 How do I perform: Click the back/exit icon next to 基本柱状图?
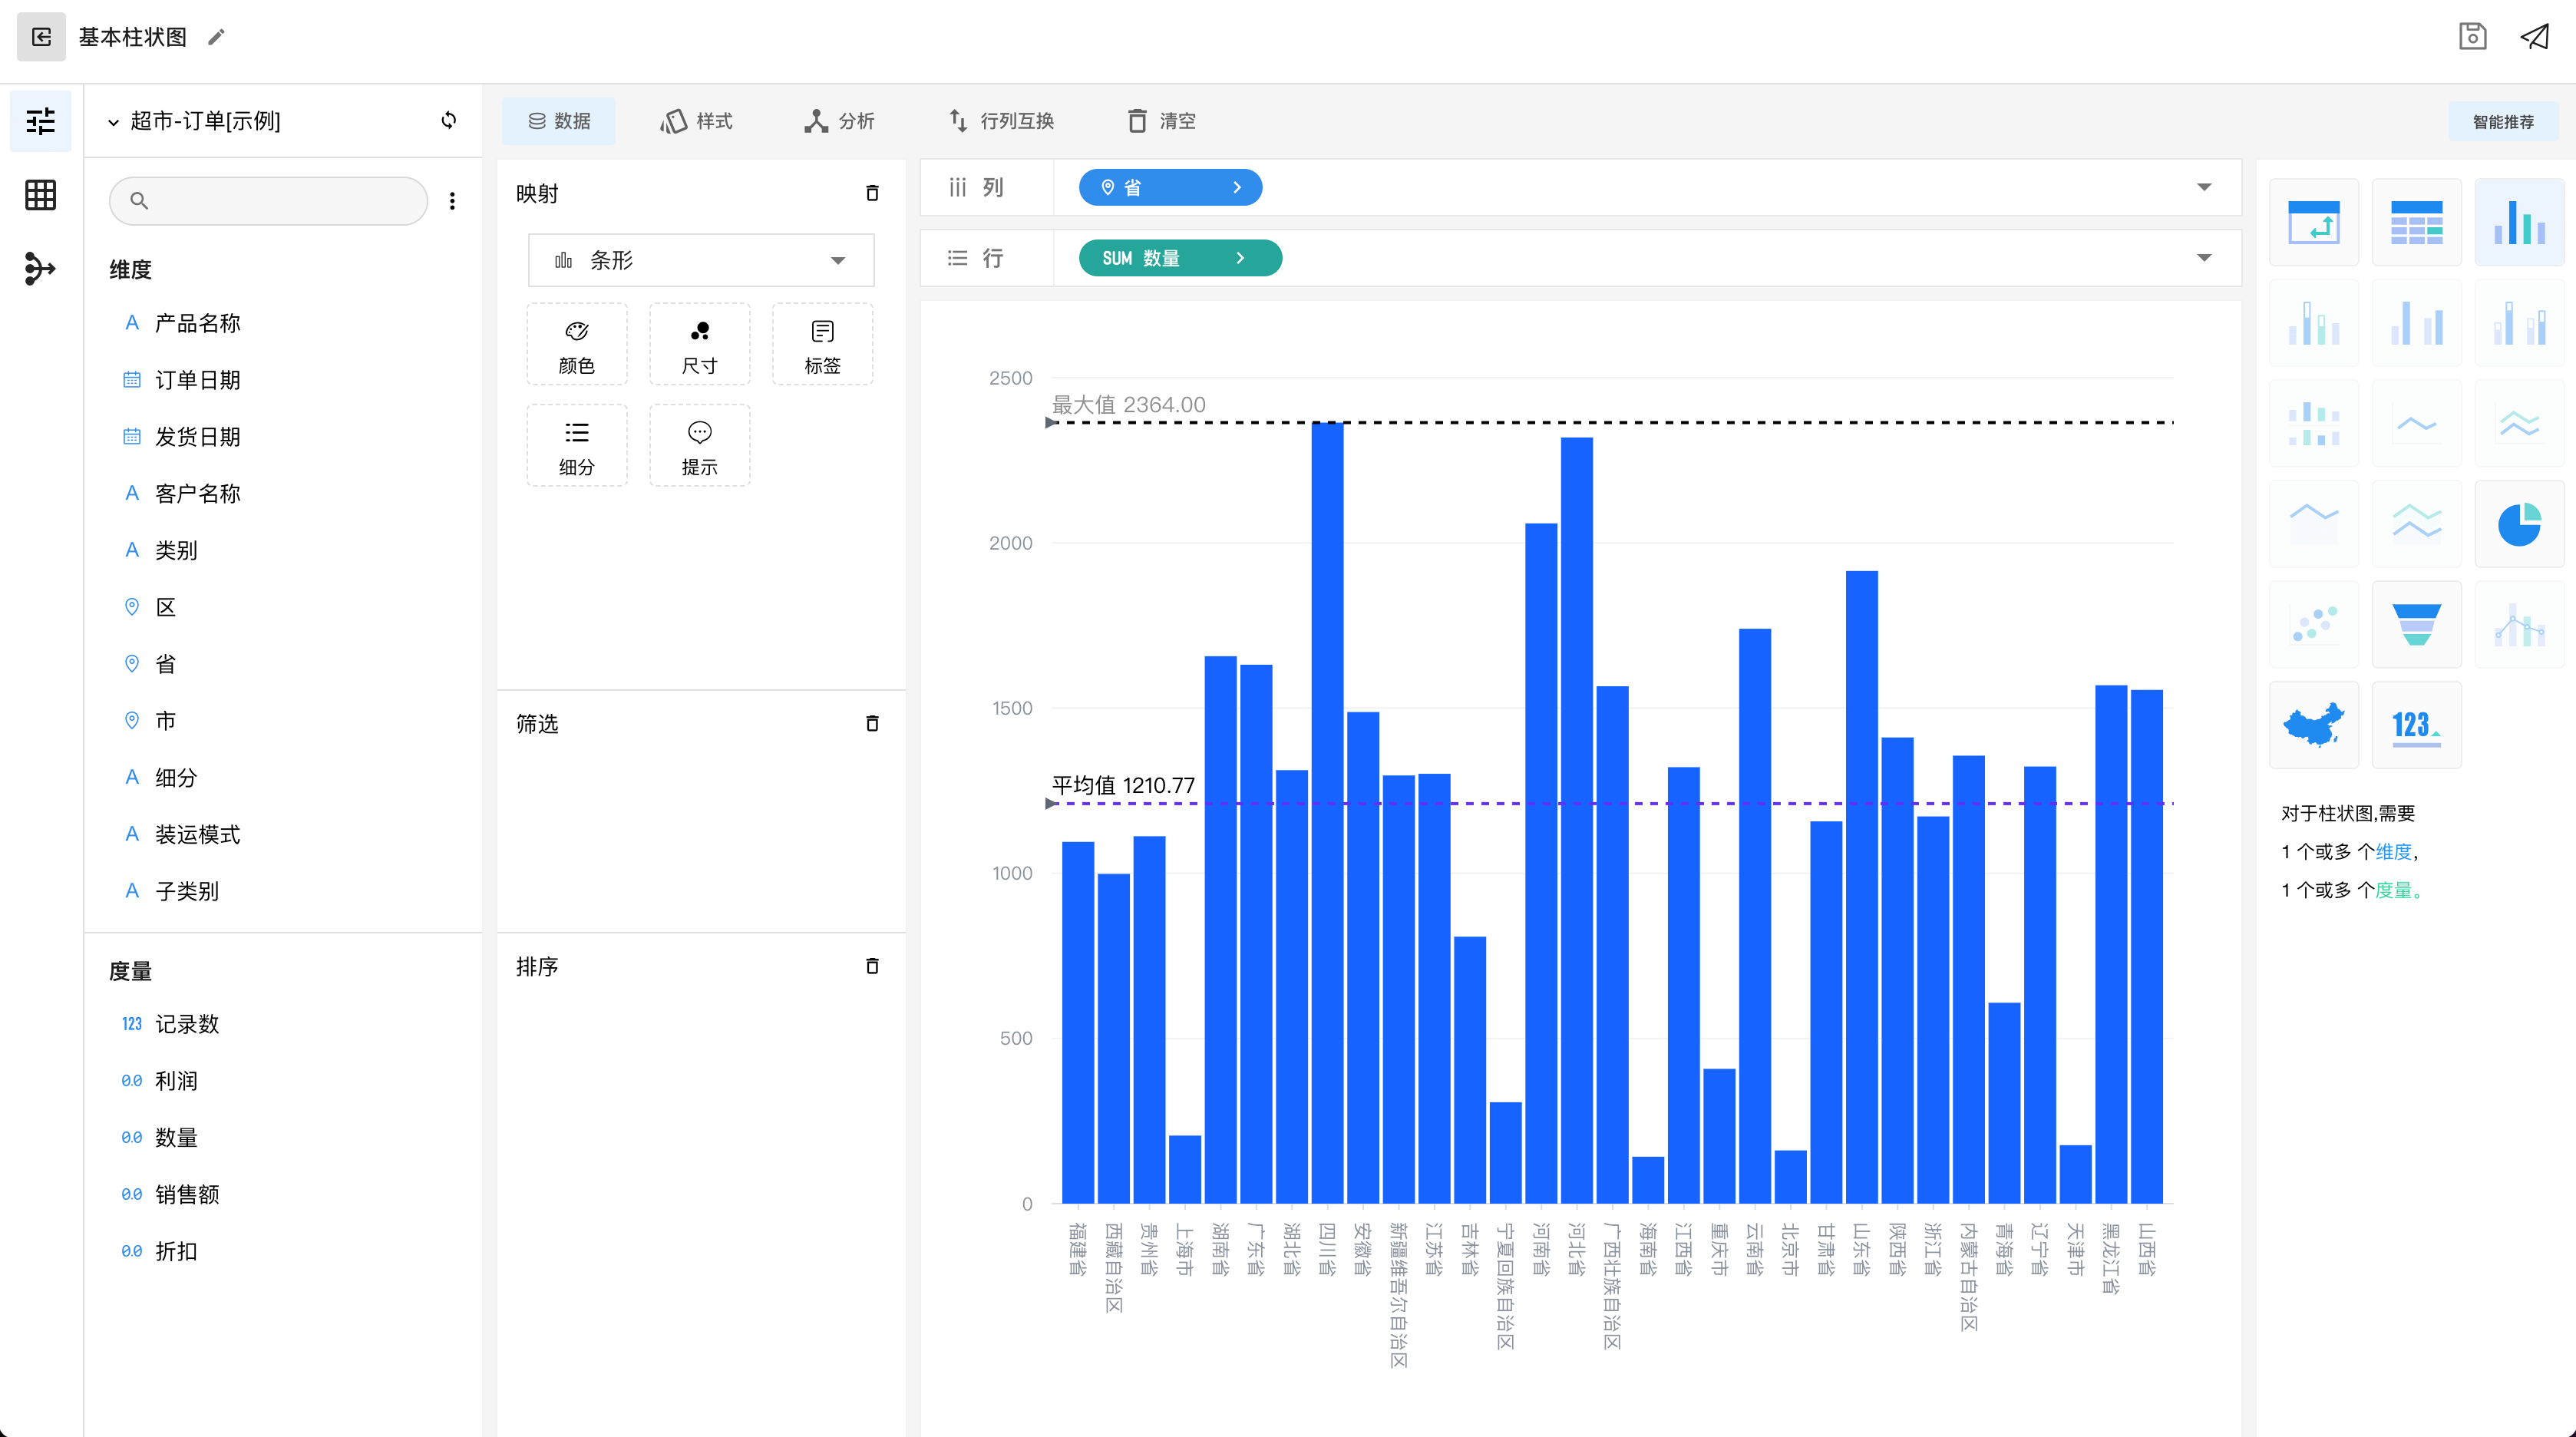coord(41,37)
